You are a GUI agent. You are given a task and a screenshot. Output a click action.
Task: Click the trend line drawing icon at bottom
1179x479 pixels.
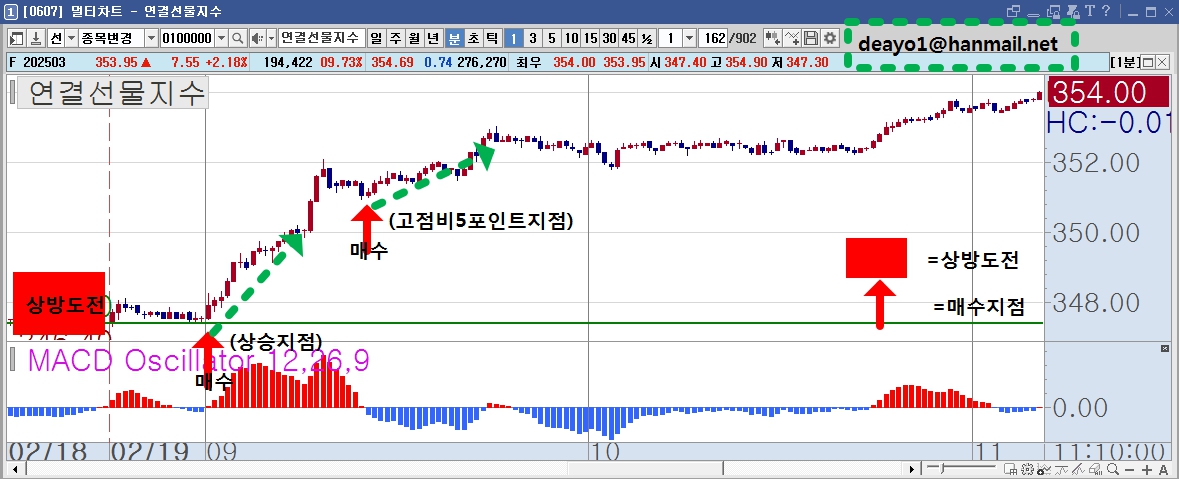1078,469
